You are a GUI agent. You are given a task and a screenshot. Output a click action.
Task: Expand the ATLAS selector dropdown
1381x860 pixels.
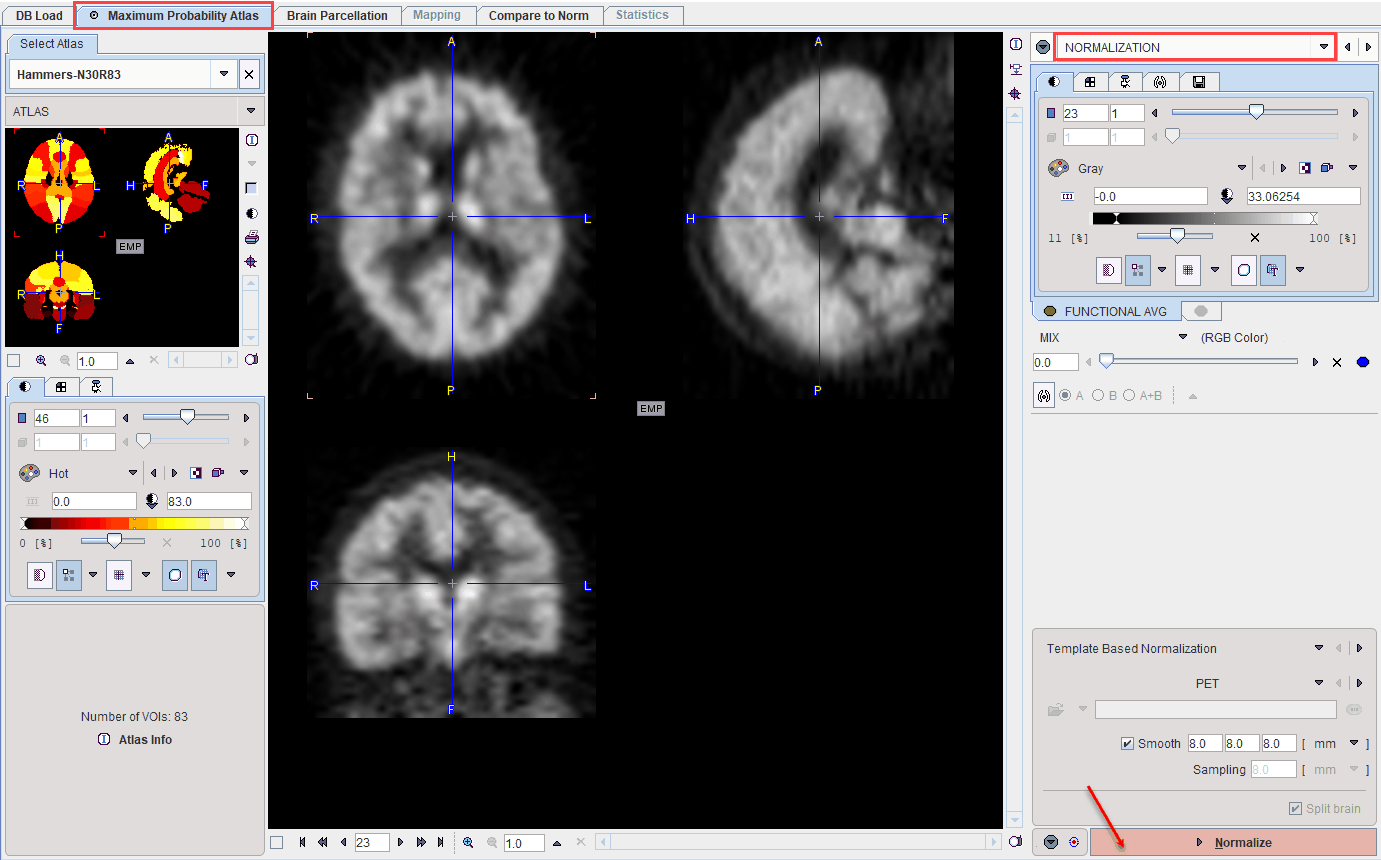pos(251,111)
